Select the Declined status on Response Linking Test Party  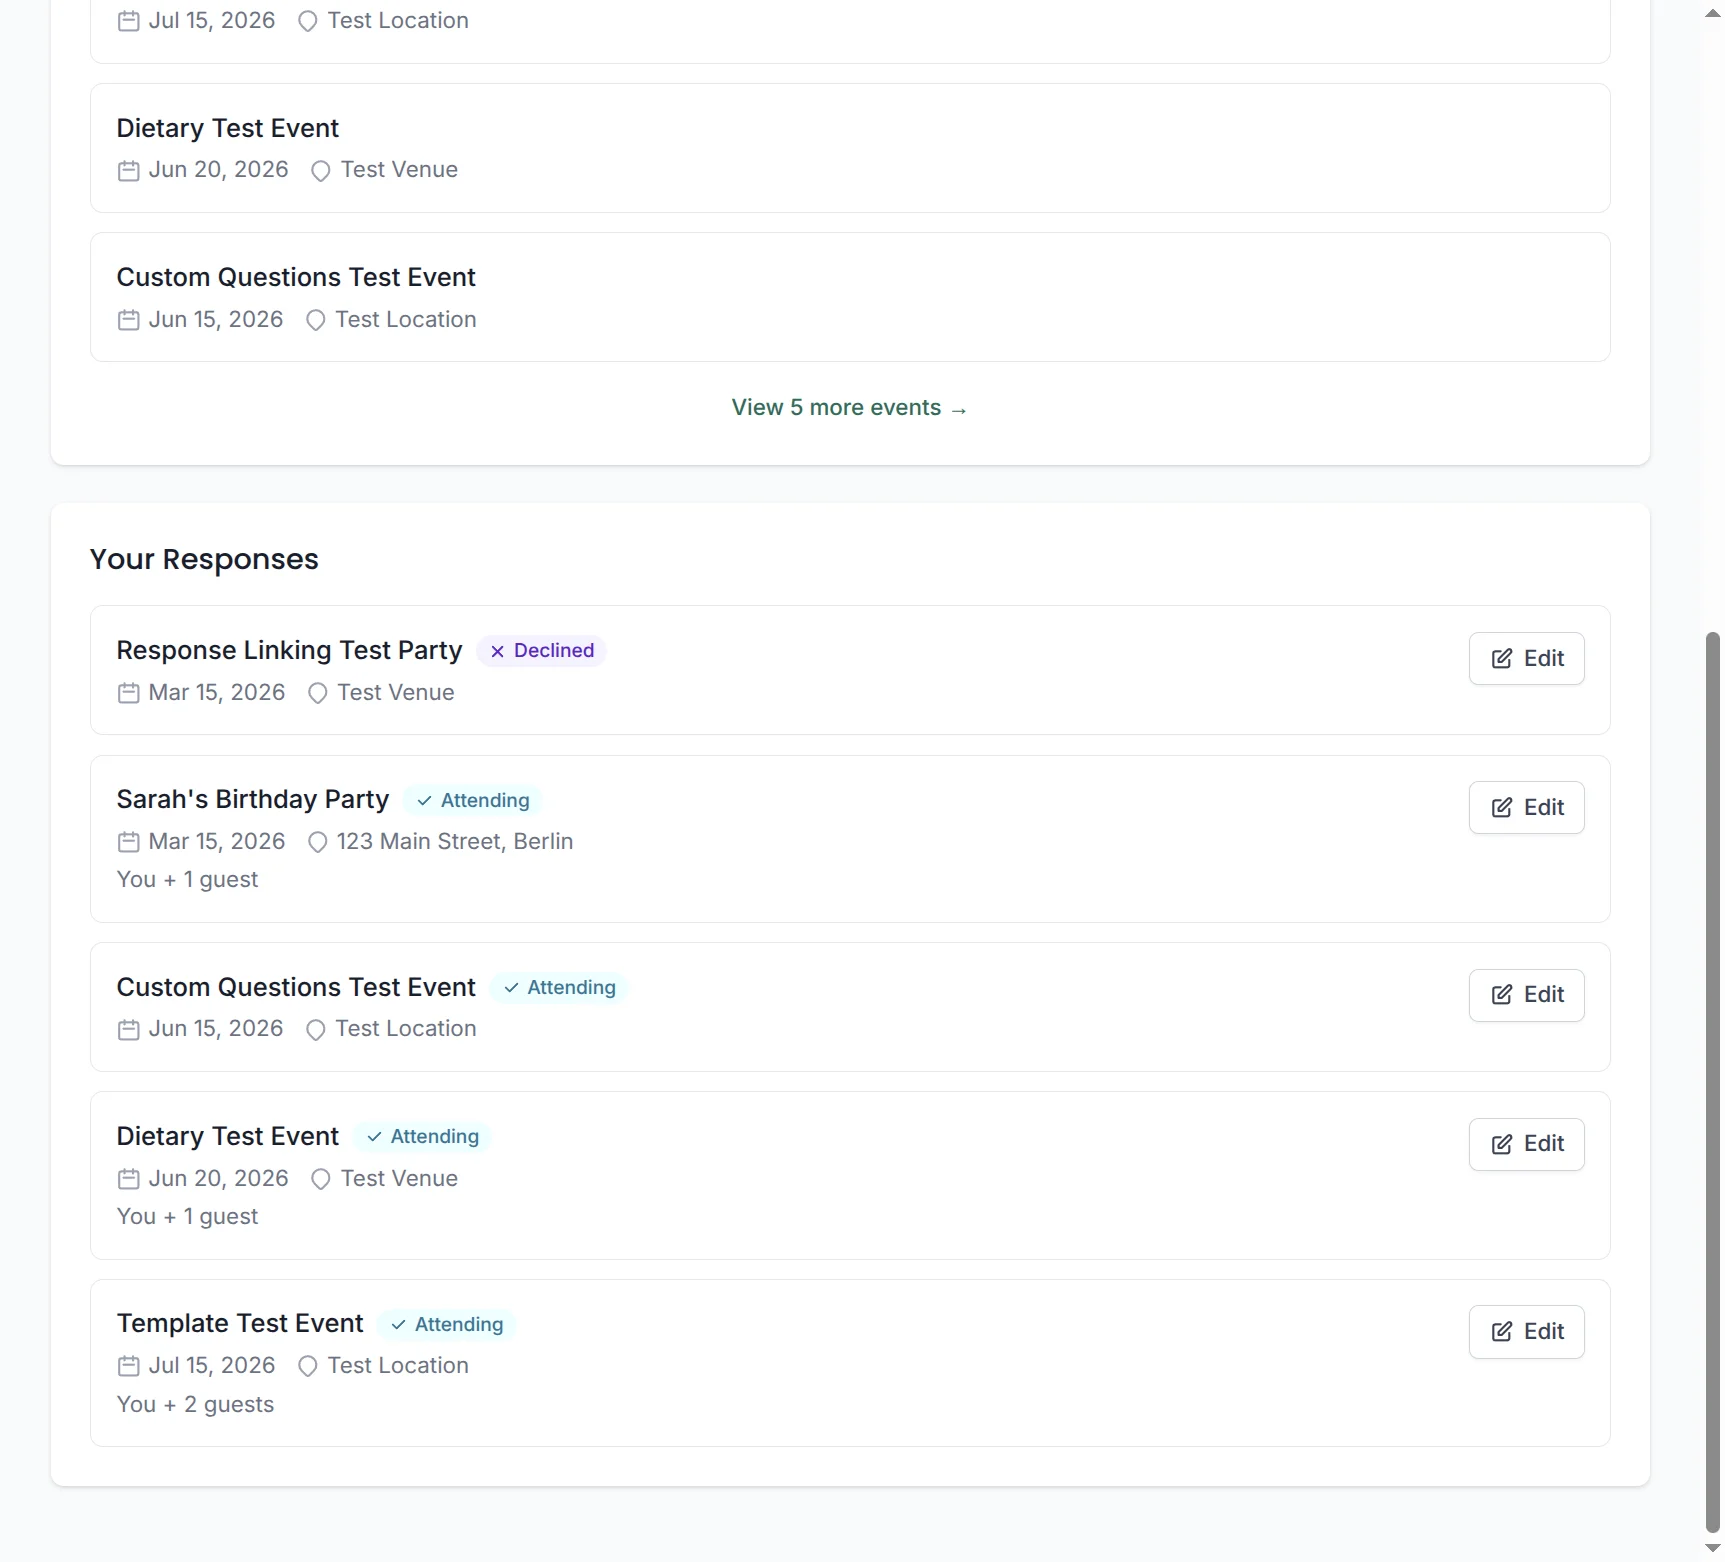541,650
